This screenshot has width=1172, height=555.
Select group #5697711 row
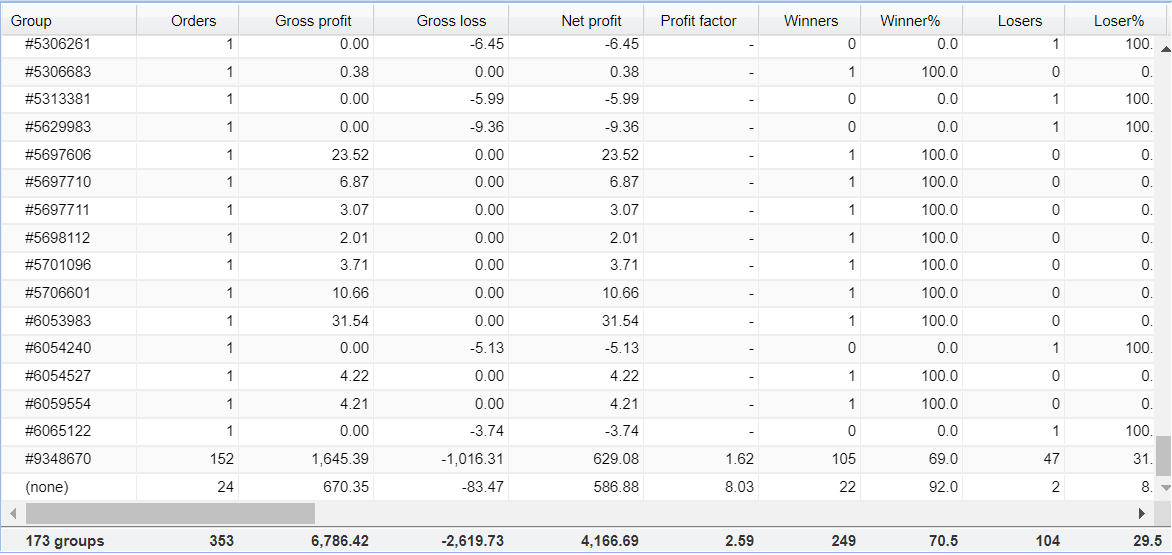[x=578, y=210]
